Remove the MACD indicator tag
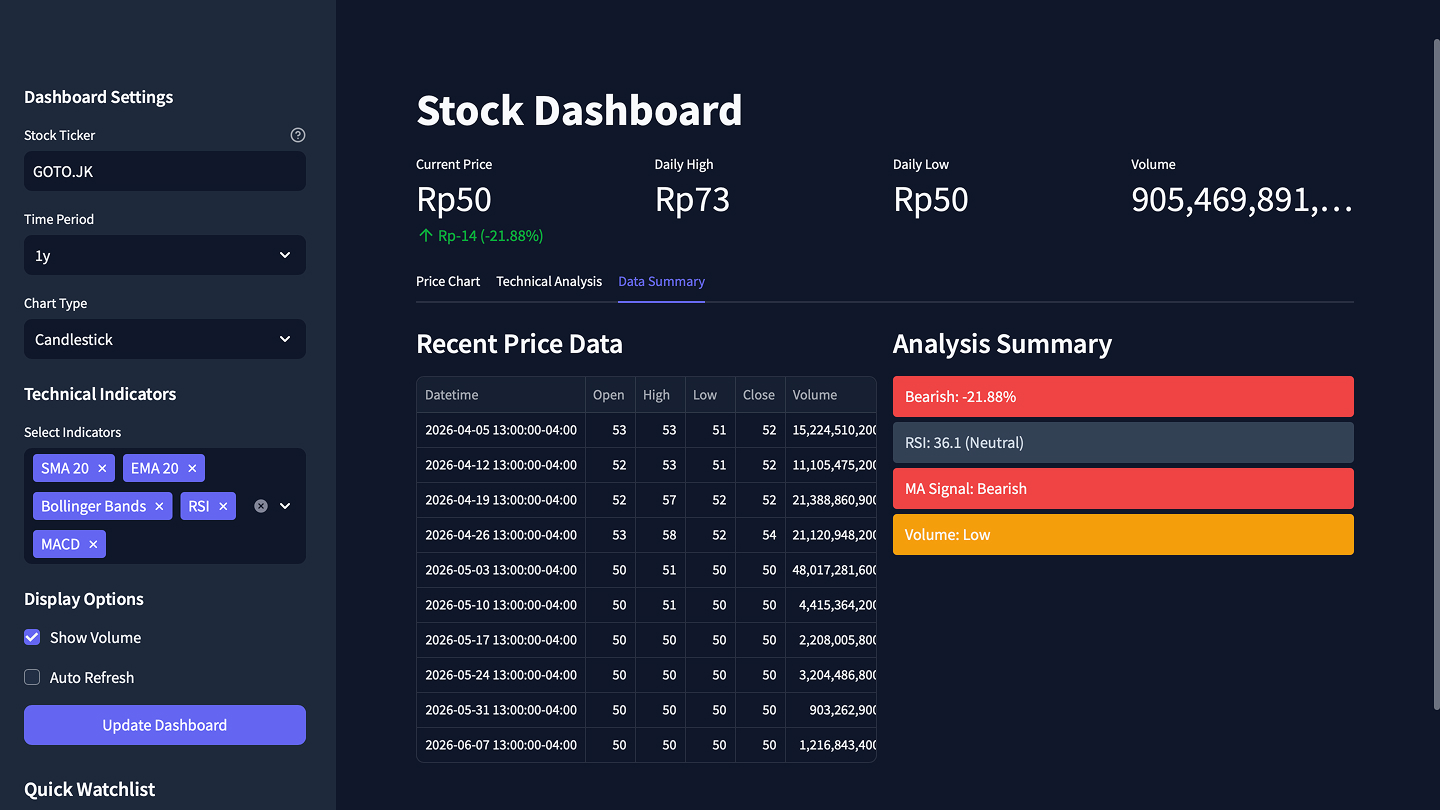Viewport: 1440px width, 810px height. tap(93, 544)
